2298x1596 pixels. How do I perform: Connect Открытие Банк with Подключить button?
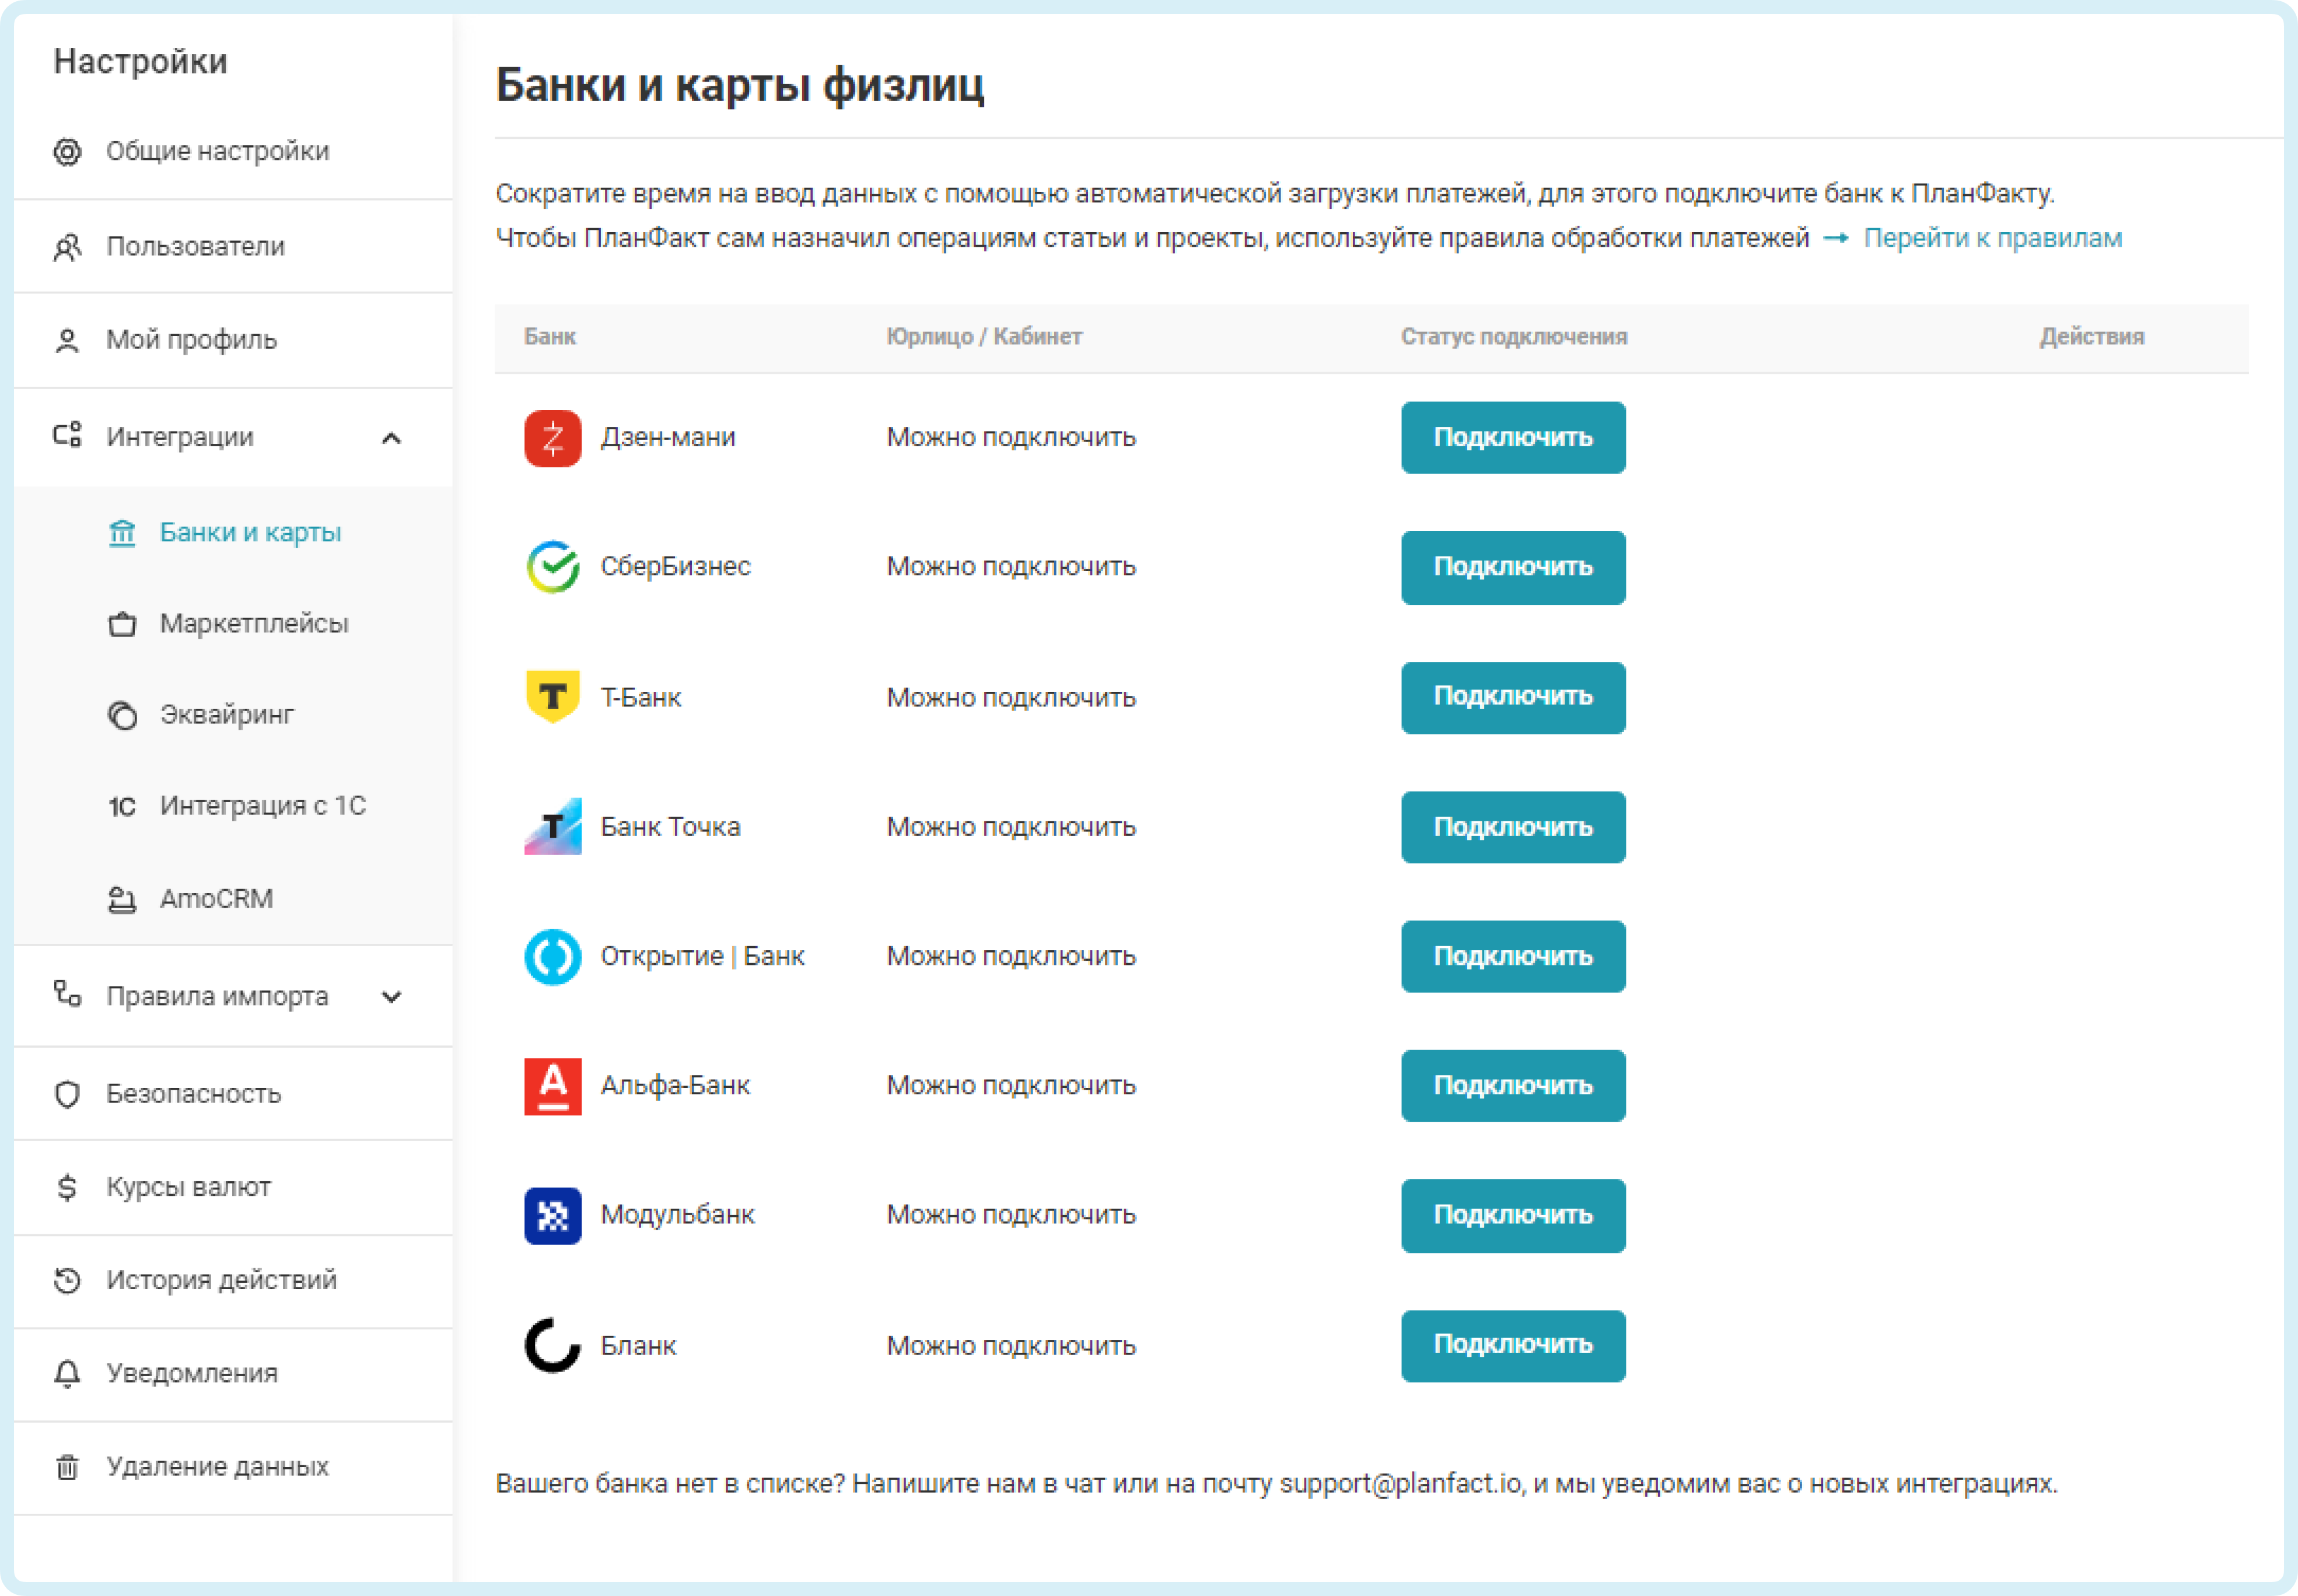(1513, 956)
